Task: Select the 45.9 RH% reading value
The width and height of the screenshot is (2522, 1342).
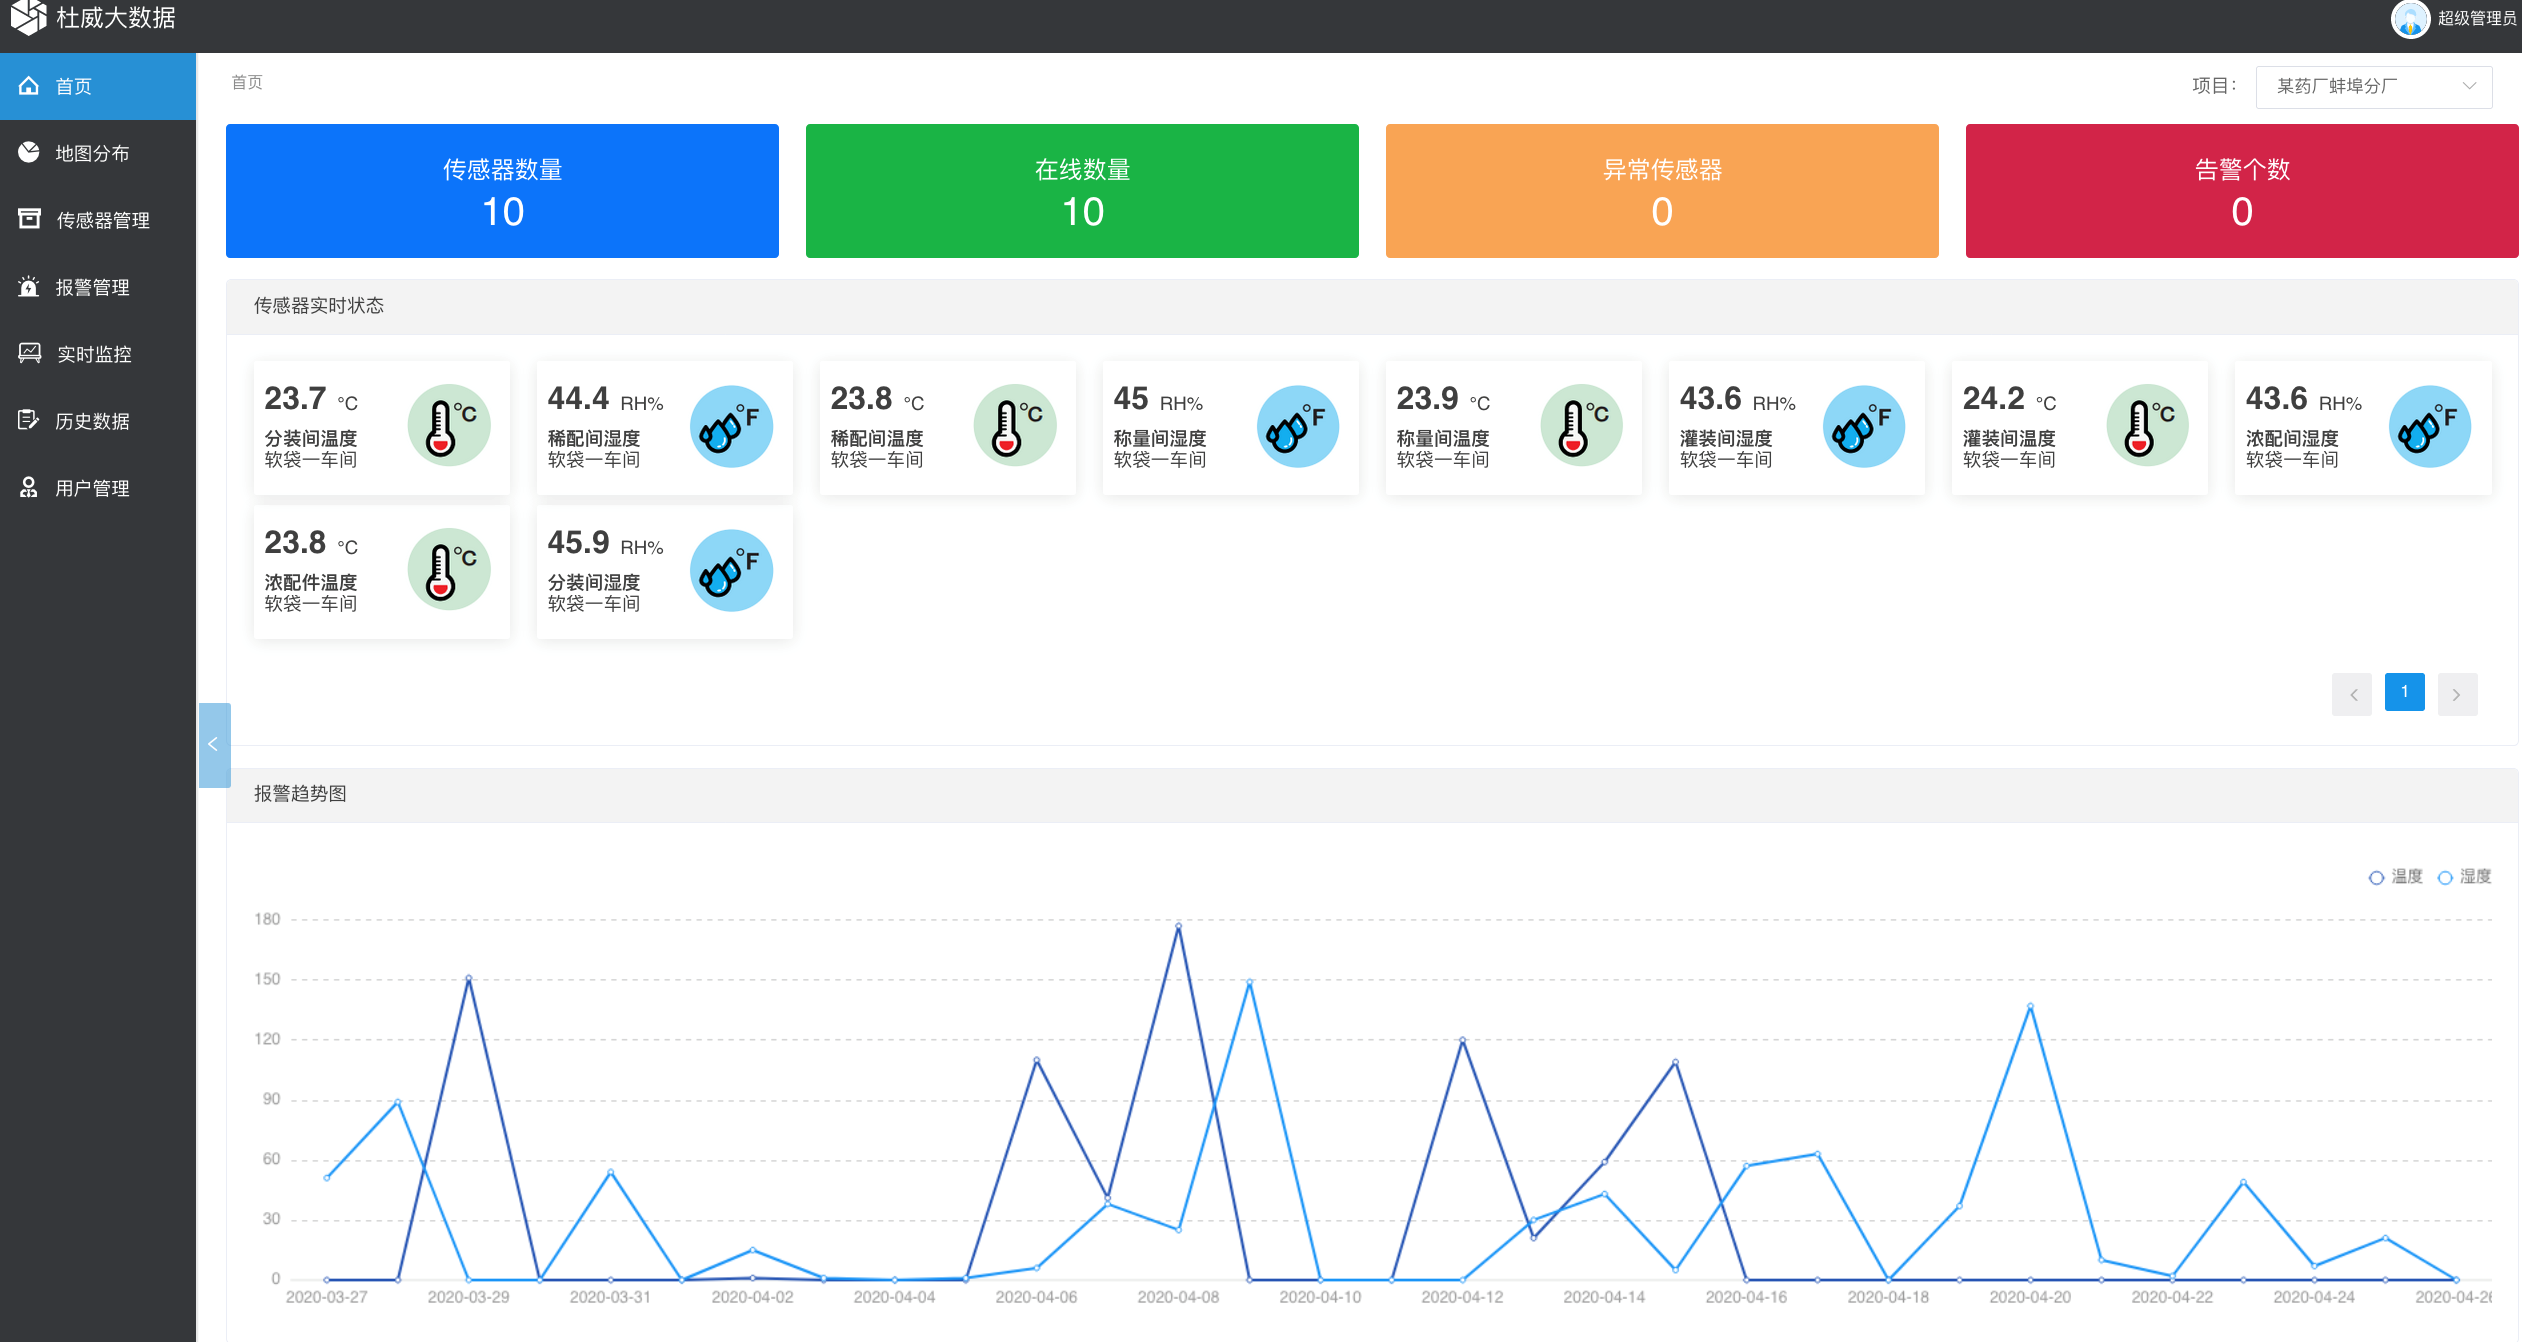Action: pos(605,543)
